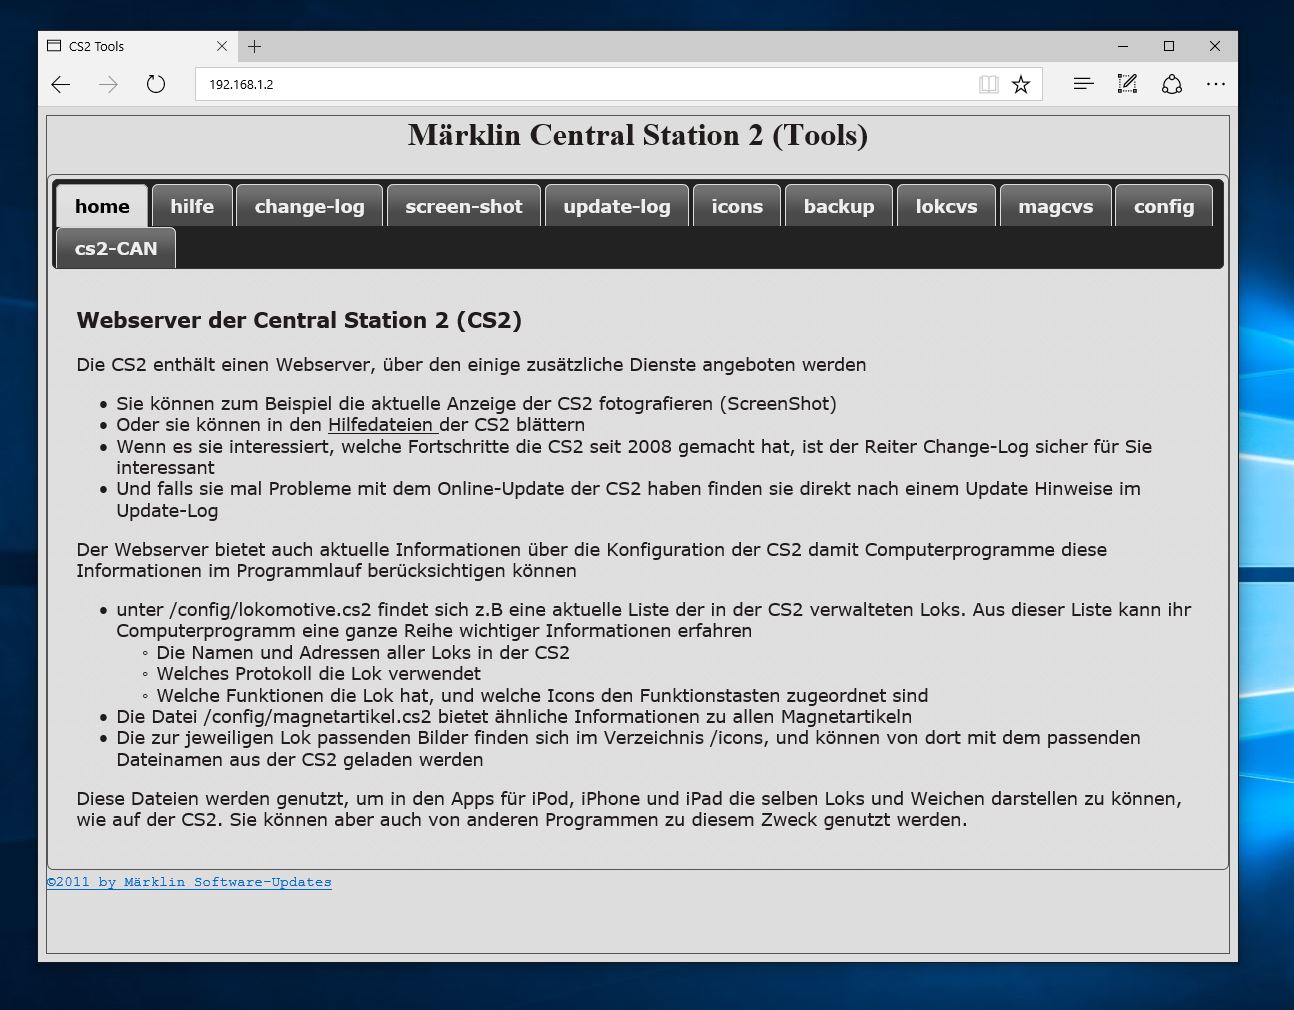Click the heading 'Märklin Central Station 2 (Tools)'
The image size is (1294, 1010).
tap(638, 135)
